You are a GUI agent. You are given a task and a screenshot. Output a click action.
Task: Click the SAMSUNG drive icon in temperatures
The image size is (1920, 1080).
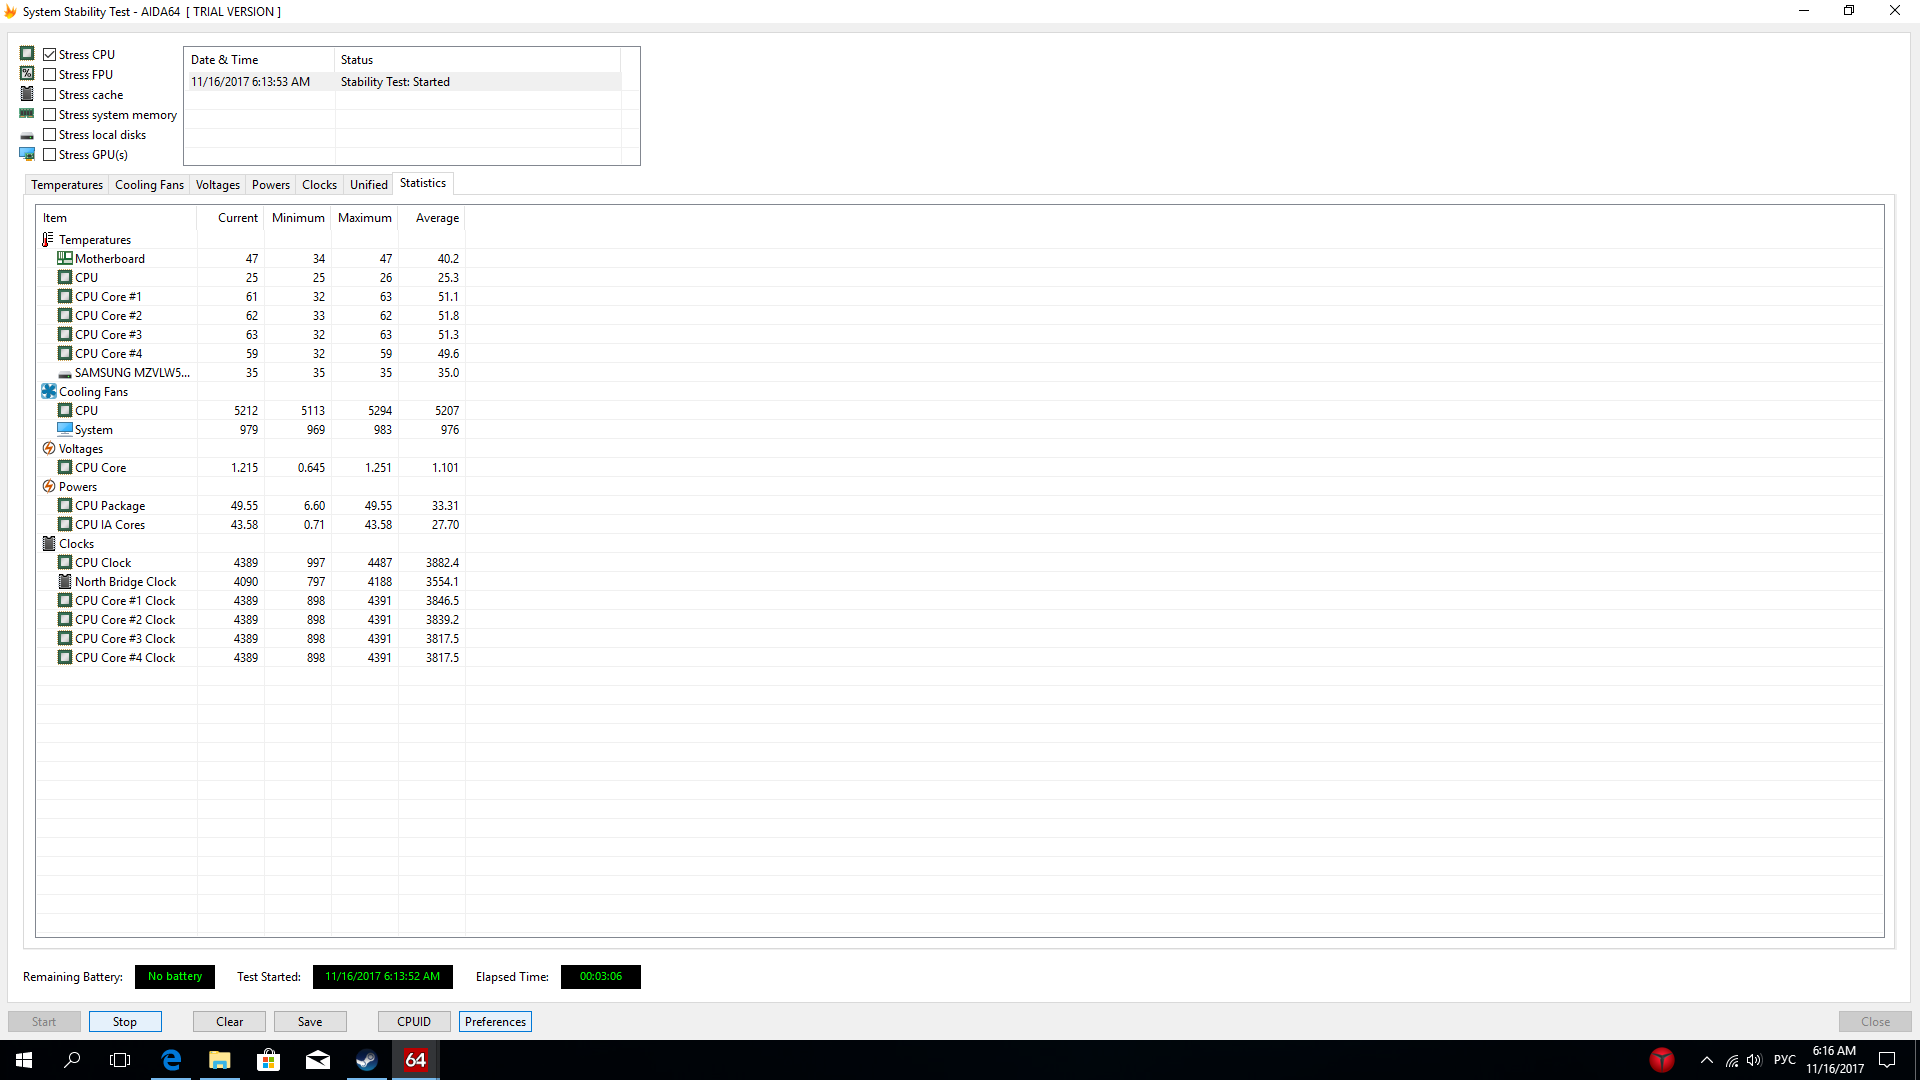pyautogui.click(x=65, y=374)
